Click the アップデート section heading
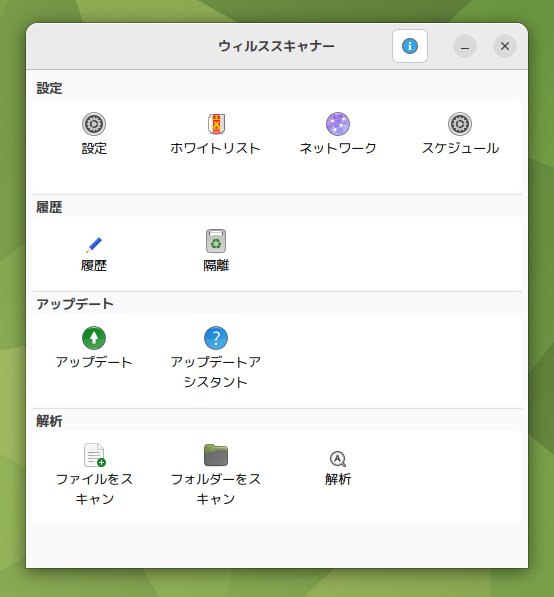This screenshot has height=597, width=554. 75,304
